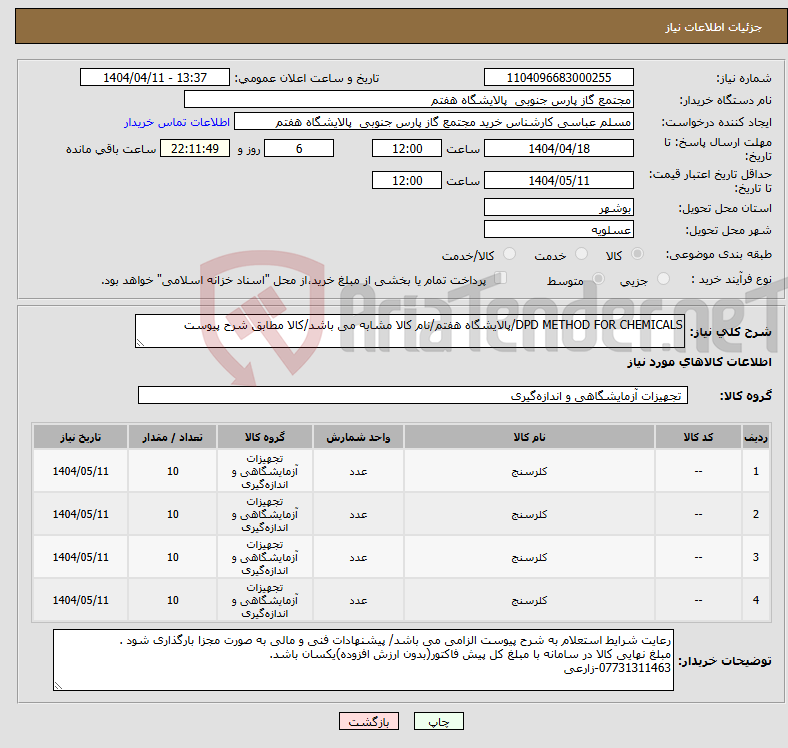Click the remaining time field 22:11:49
This screenshot has width=788, height=748.
(195, 148)
